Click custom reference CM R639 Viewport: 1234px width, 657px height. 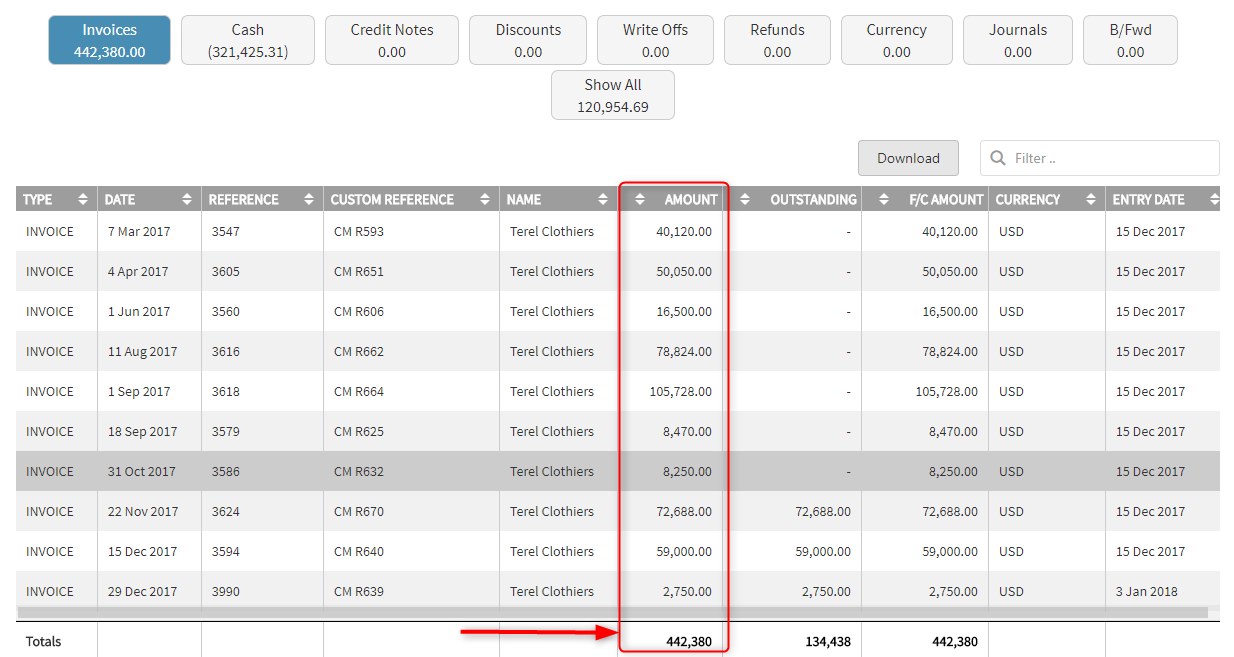coord(359,591)
